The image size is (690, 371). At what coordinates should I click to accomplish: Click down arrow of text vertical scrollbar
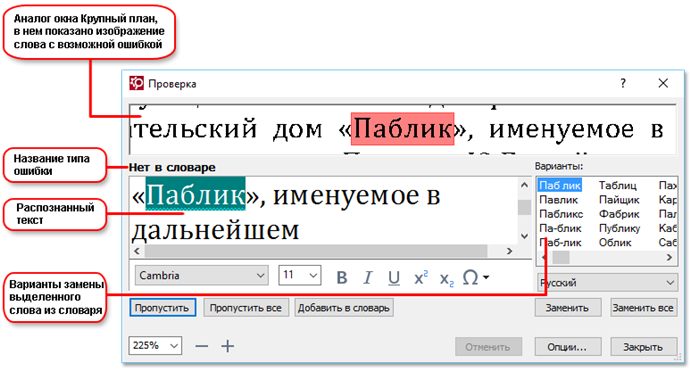click(x=524, y=236)
